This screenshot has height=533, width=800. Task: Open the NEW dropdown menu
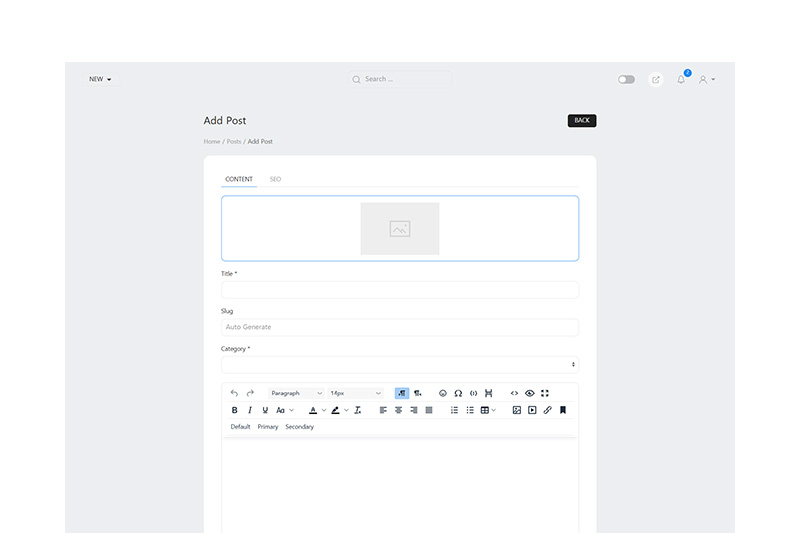100,79
